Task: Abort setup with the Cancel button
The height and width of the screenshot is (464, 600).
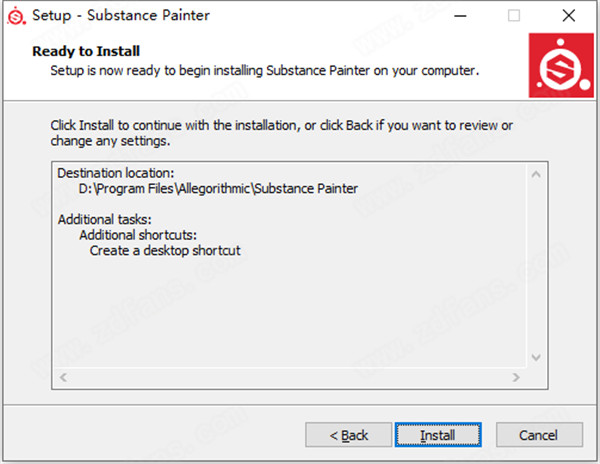Action: click(539, 435)
